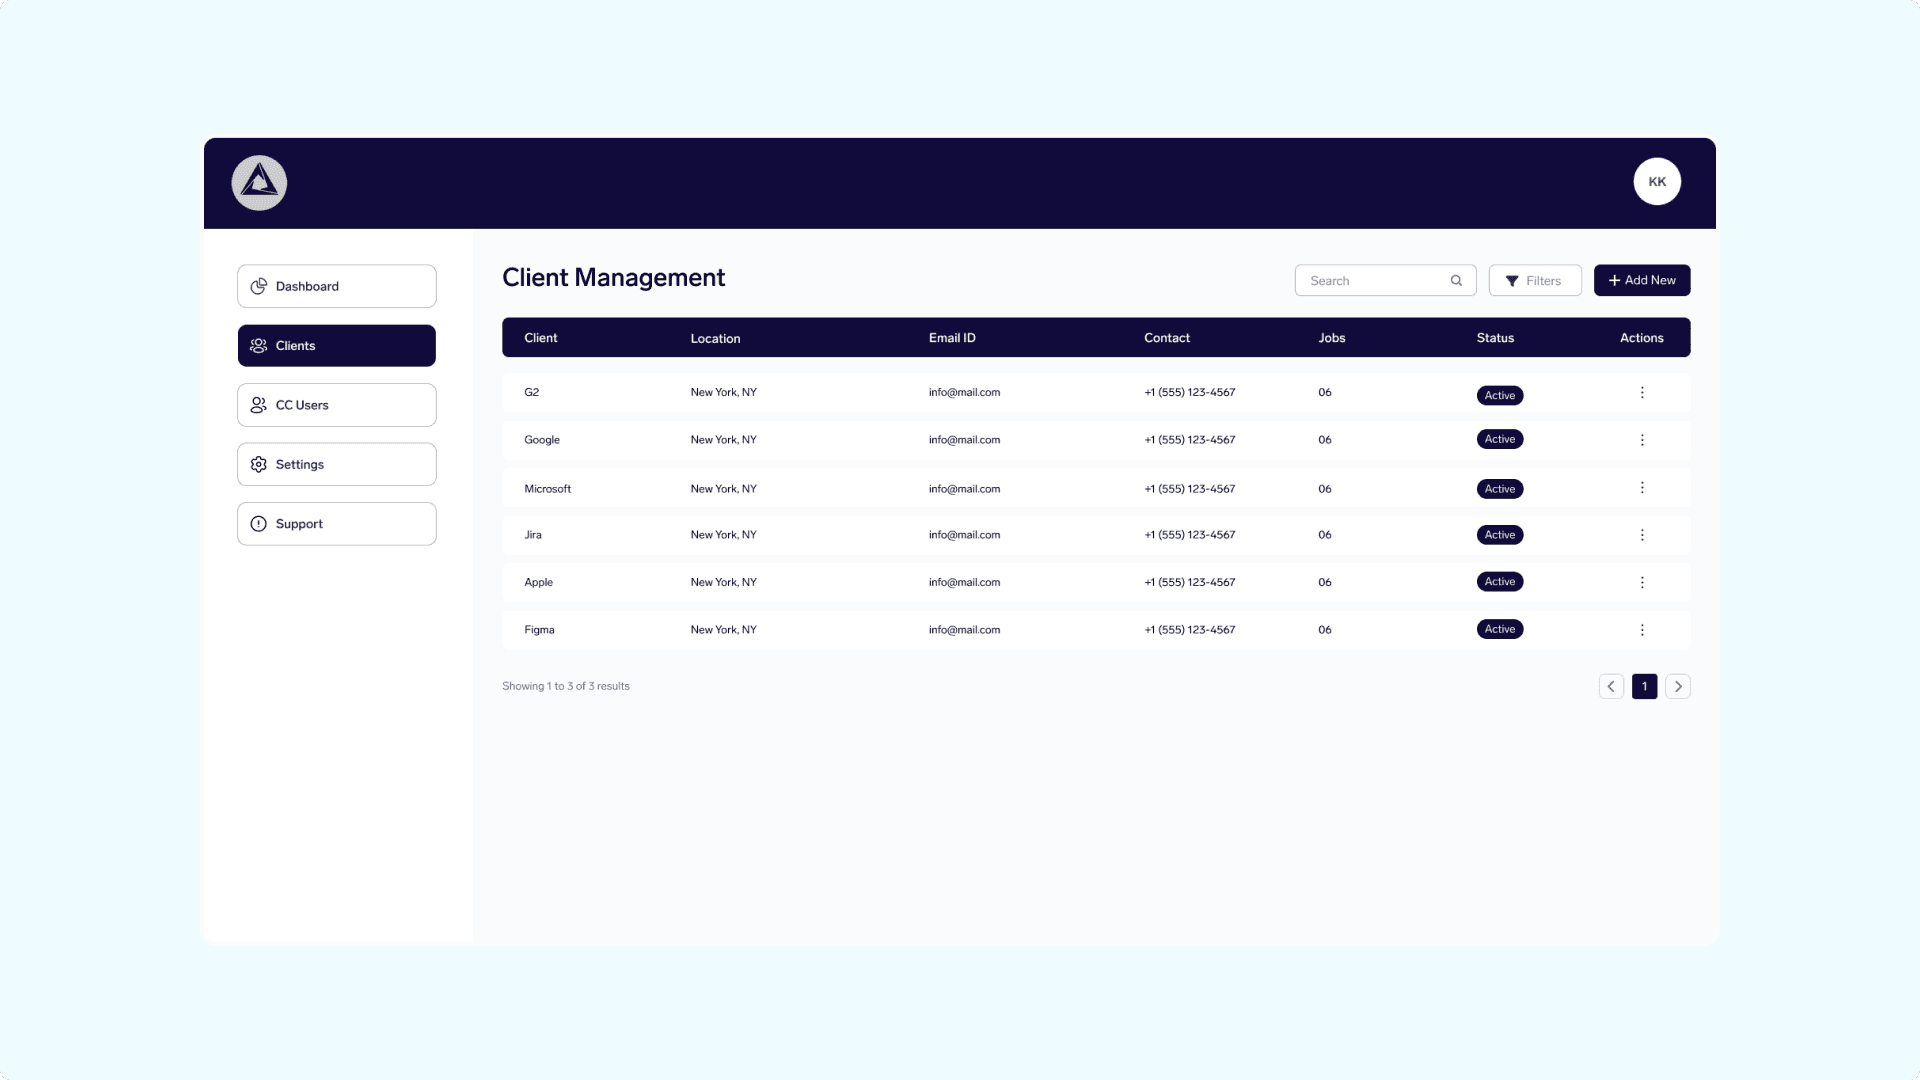Open Dashboard in the sidebar
Image resolution: width=1920 pixels, height=1080 pixels.
point(336,286)
